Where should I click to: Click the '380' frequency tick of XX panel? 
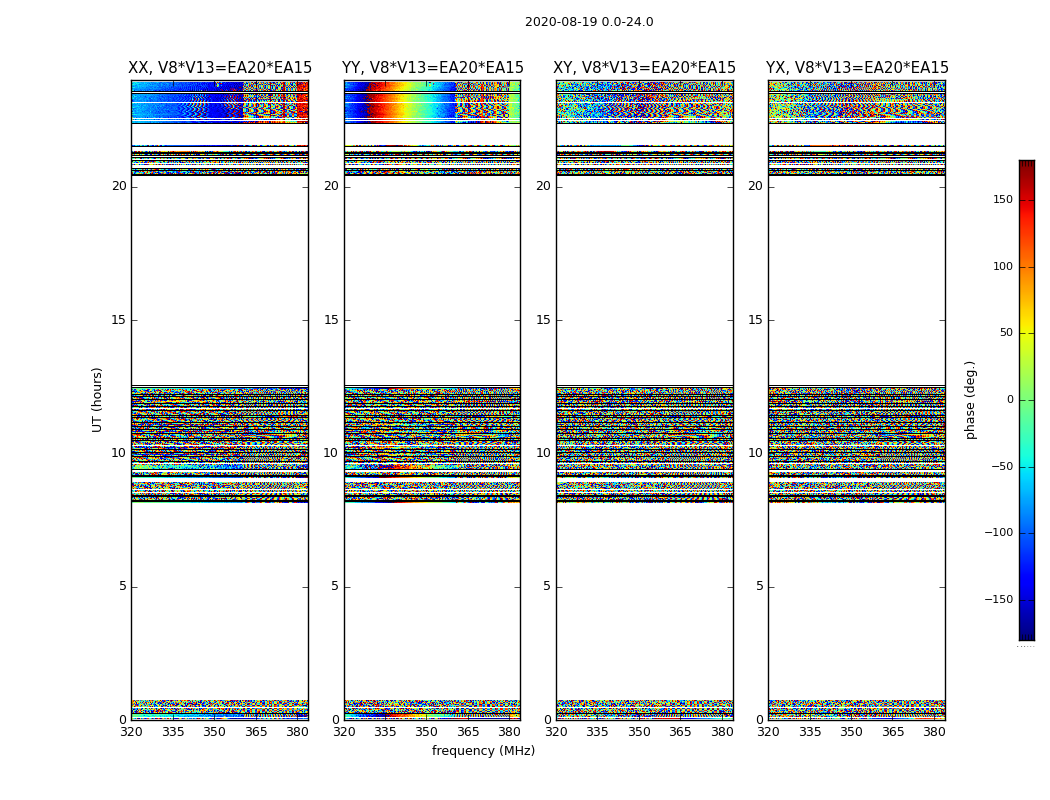297,732
